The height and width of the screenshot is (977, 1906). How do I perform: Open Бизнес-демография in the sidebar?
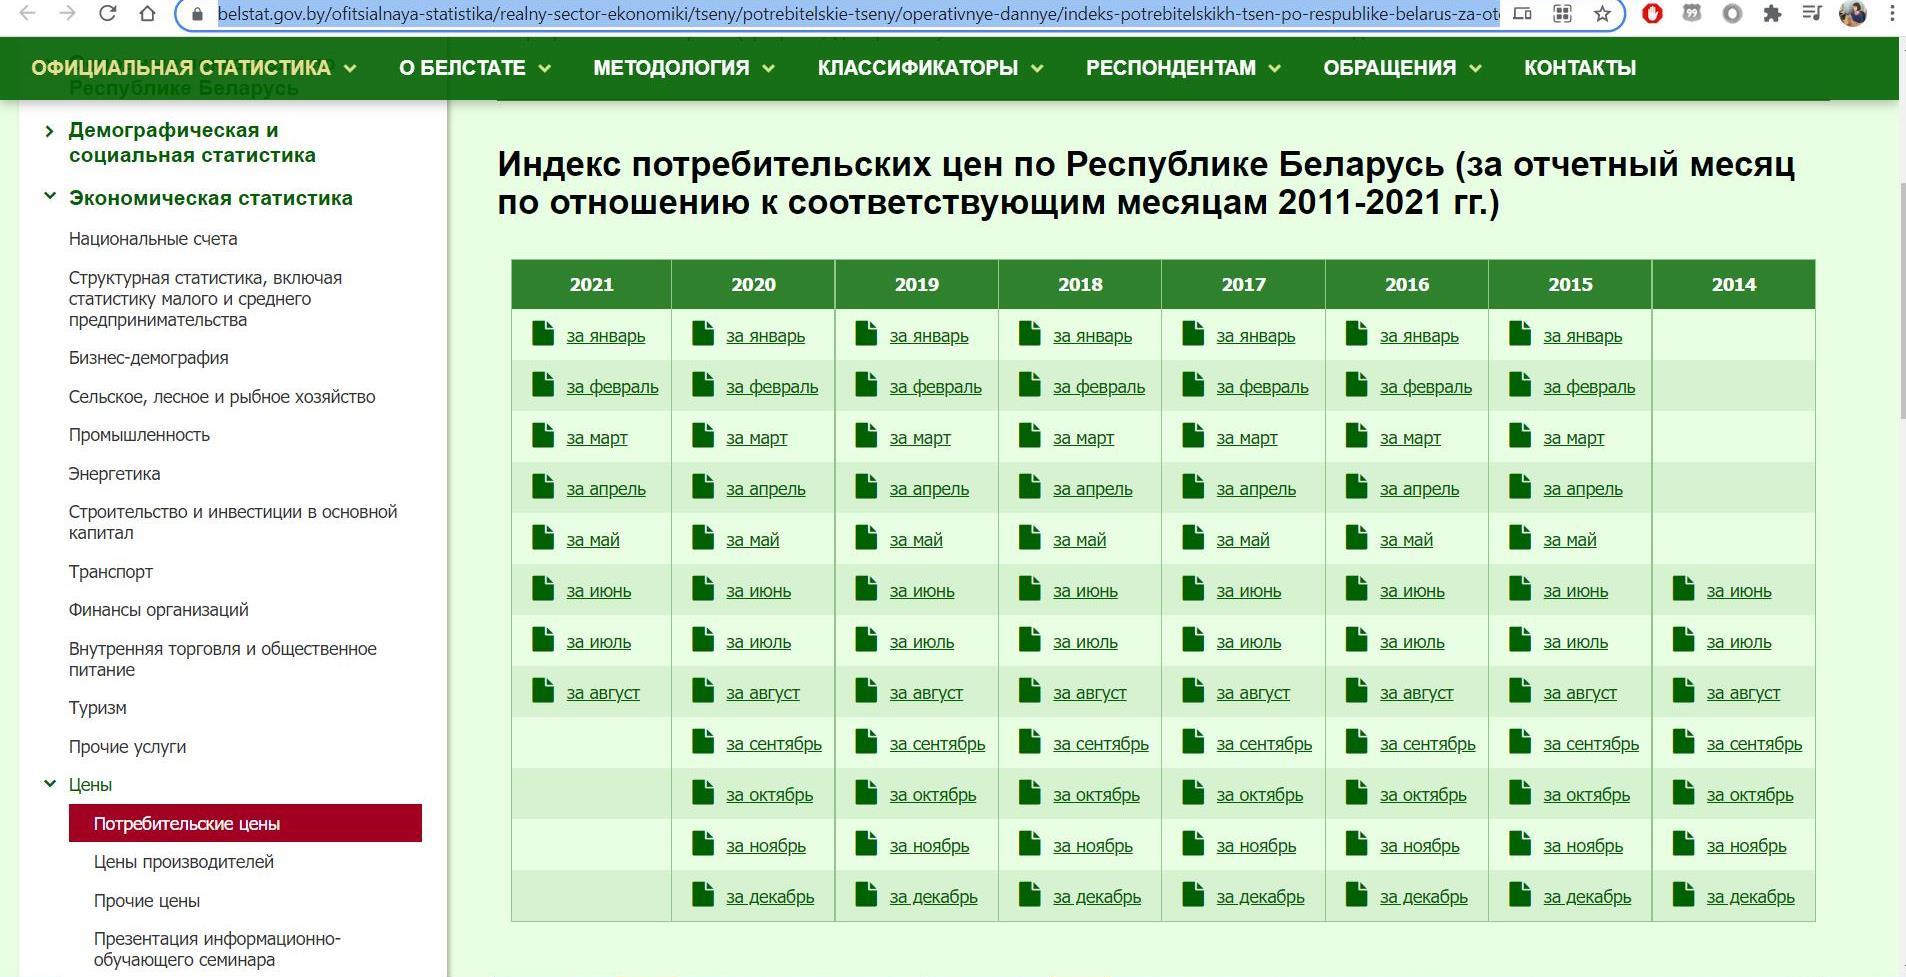[149, 358]
